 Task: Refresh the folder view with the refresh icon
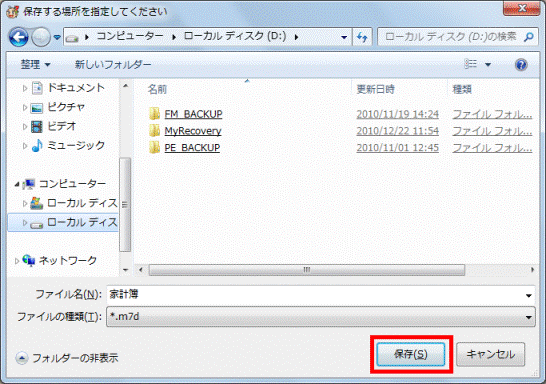coord(362,37)
